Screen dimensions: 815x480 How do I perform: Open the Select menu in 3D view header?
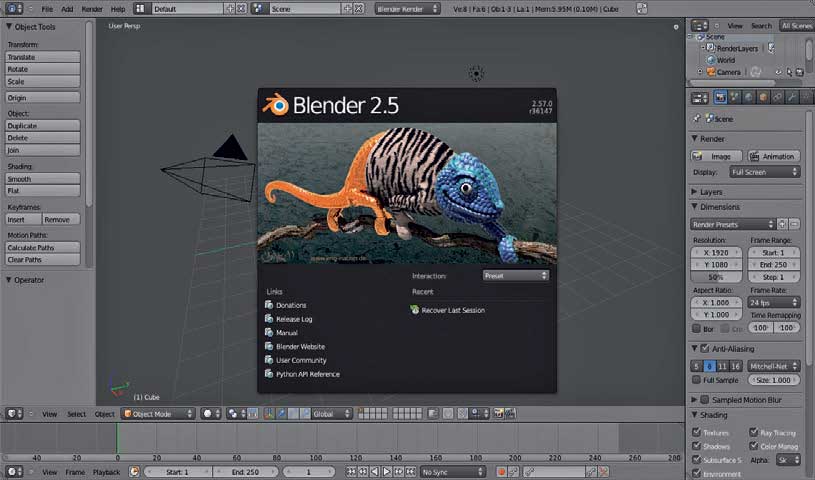(76, 414)
